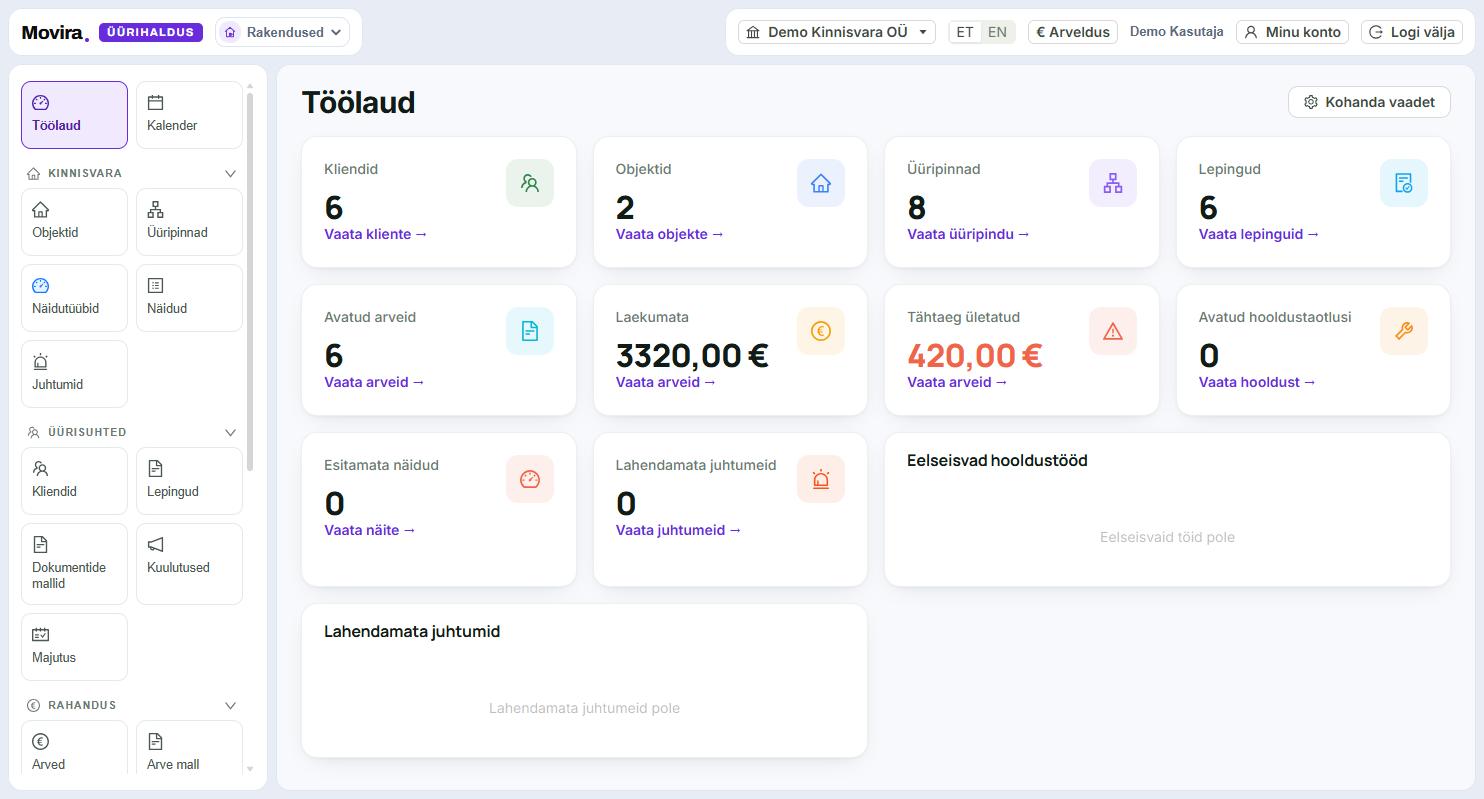
Task: Open Näidud sidebar tile
Action: click(189, 298)
